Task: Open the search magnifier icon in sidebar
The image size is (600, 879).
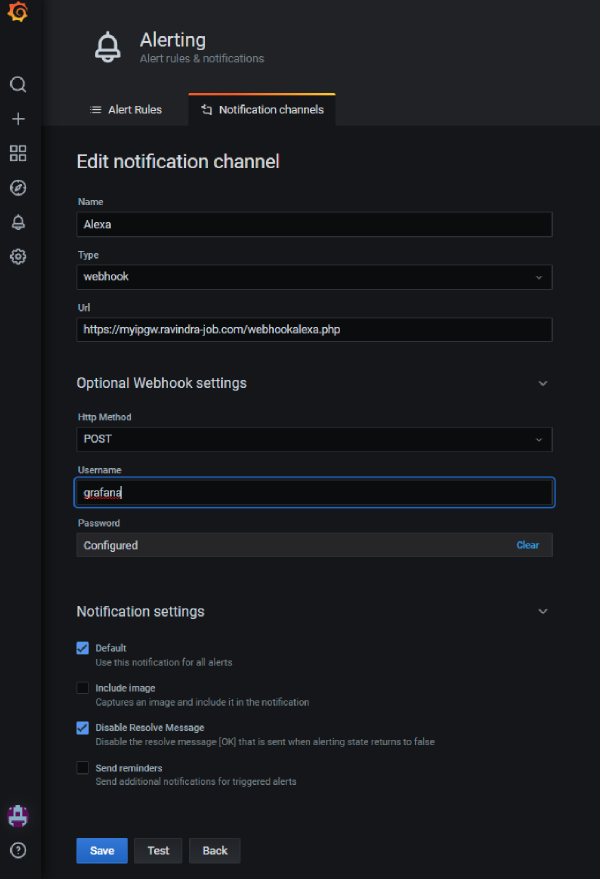Action: 17,85
